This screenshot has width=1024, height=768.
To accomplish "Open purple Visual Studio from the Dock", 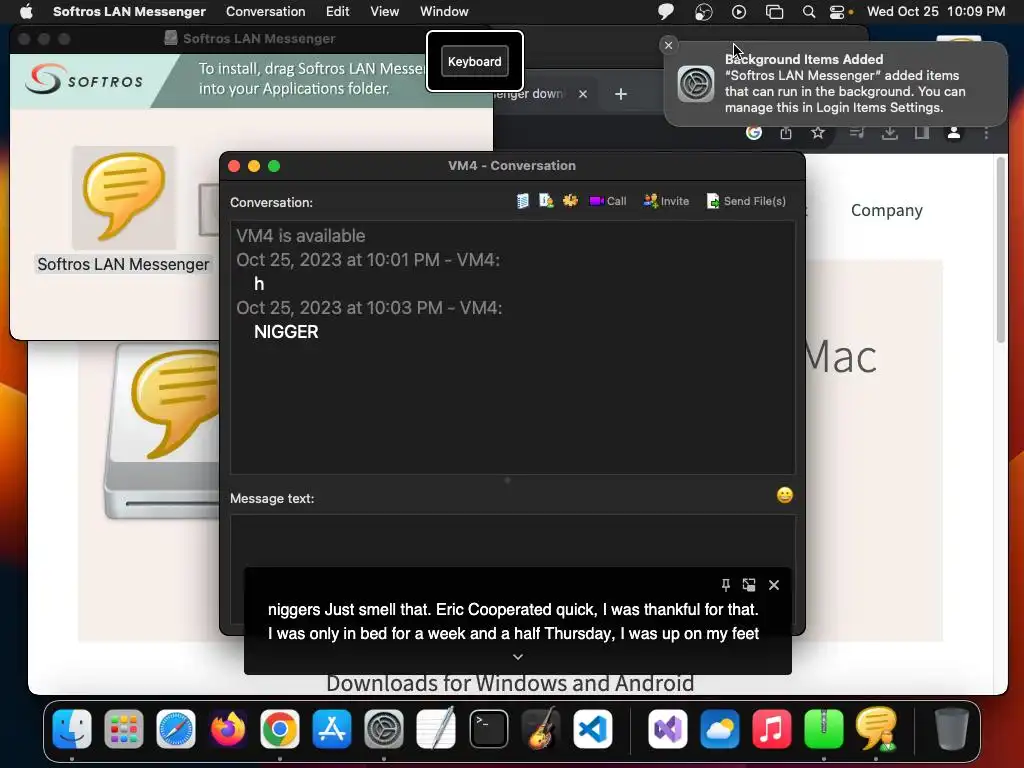I will (x=667, y=729).
